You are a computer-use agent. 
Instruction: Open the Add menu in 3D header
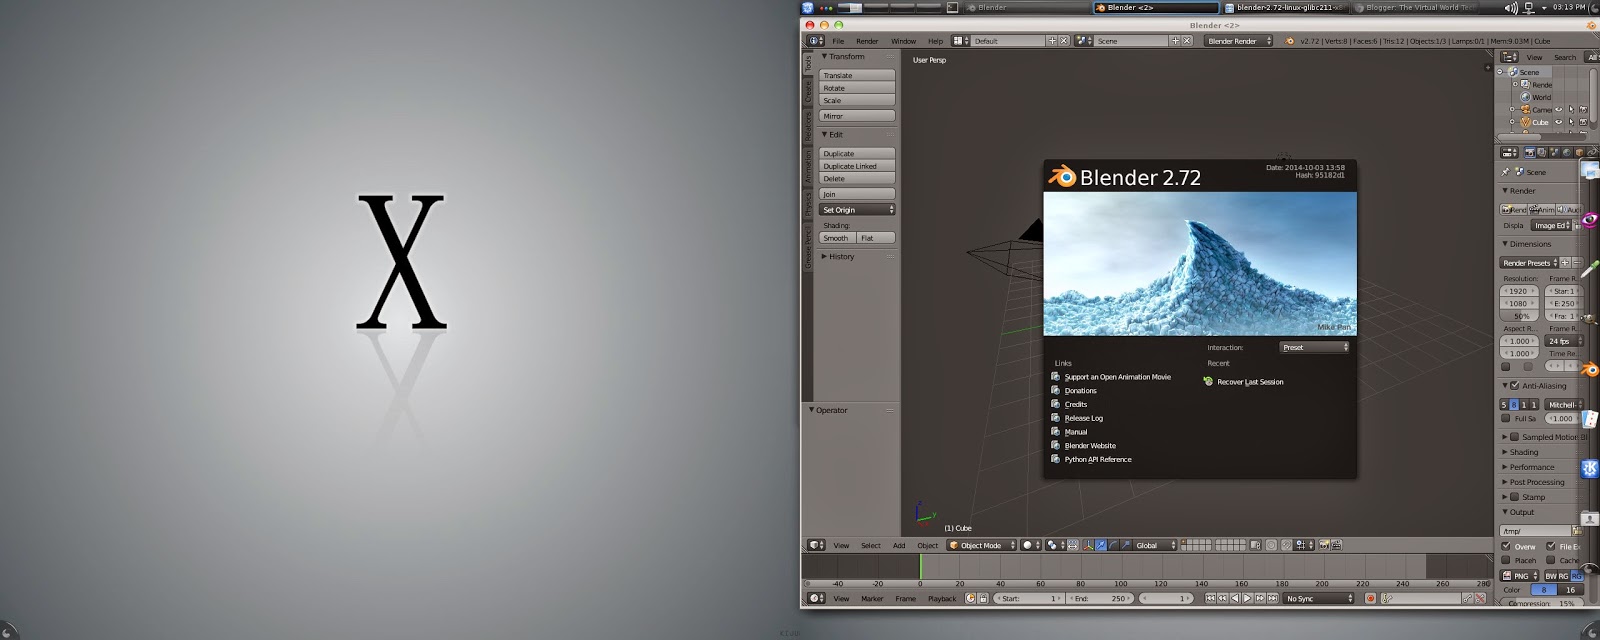pyautogui.click(x=899, y=545)
